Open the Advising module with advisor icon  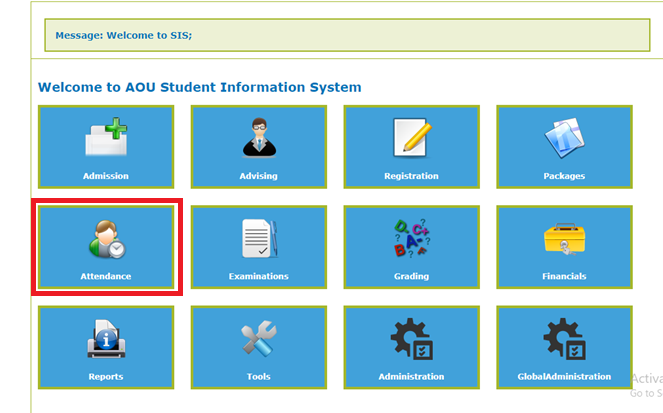coord(259,147)
